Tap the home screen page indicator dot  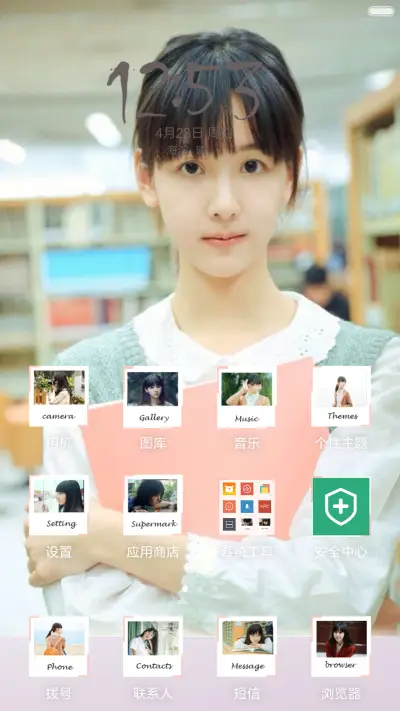[x=185, y=589]
